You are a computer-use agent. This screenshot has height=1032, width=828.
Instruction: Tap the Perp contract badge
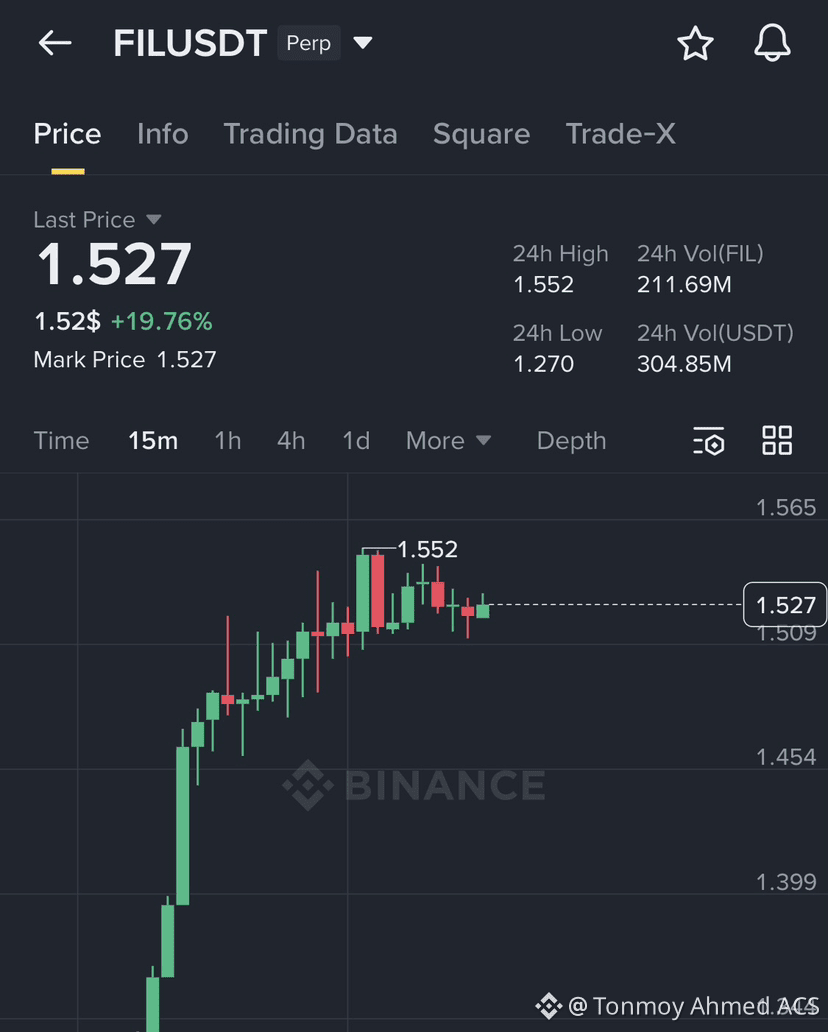tap(309, 43)
